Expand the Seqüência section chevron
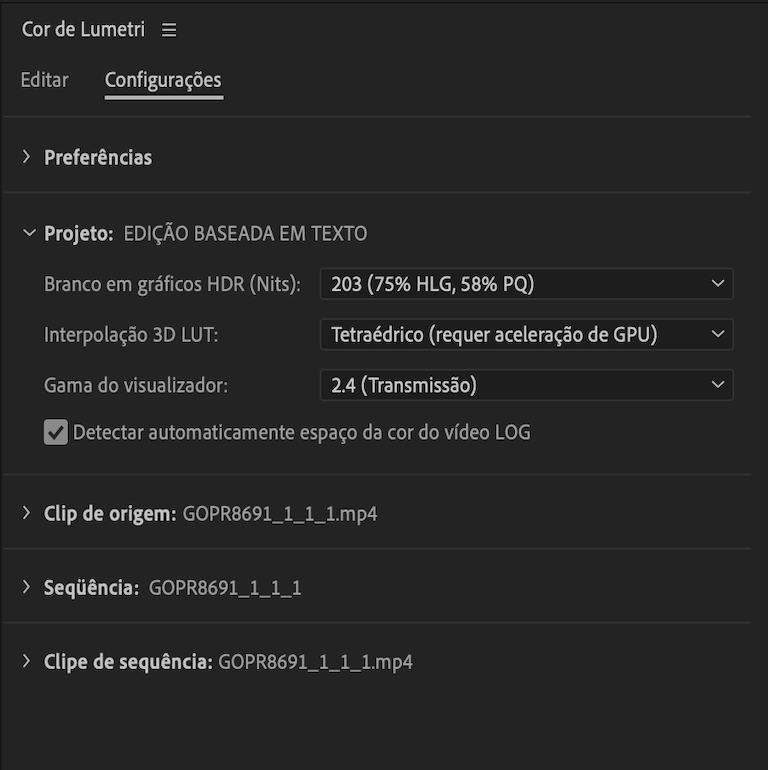Image resolution: width=768 pixels, height=770 pixels. [x=27, y=588]
